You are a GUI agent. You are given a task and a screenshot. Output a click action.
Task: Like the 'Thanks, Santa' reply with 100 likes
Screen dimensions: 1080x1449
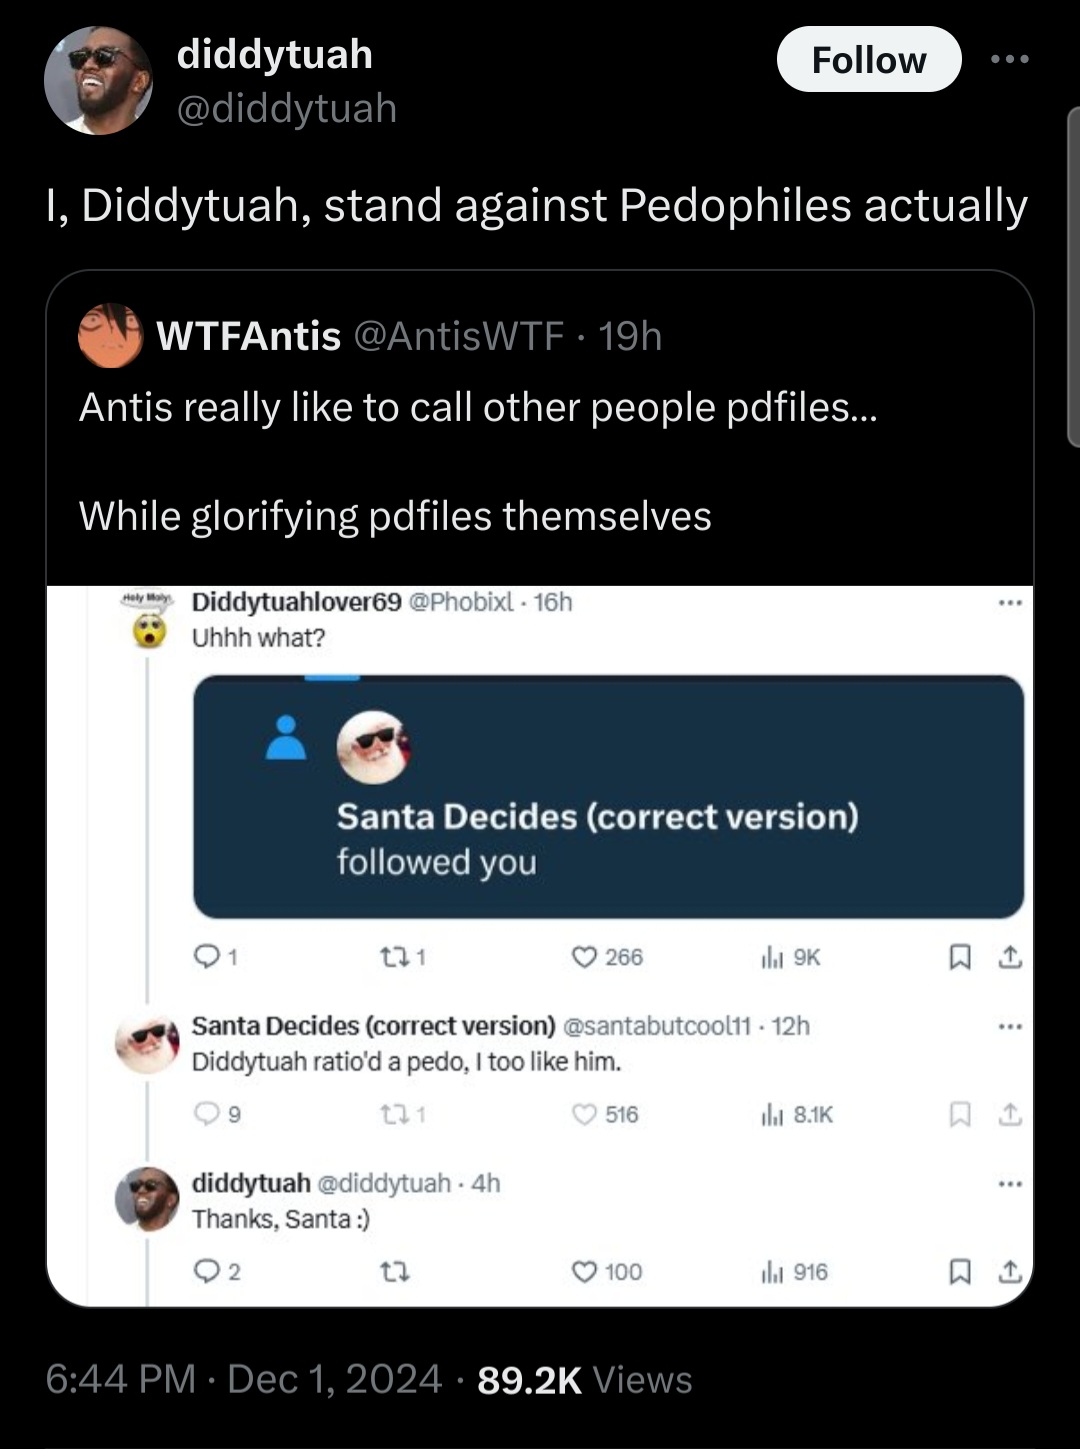pos(606,1272)
